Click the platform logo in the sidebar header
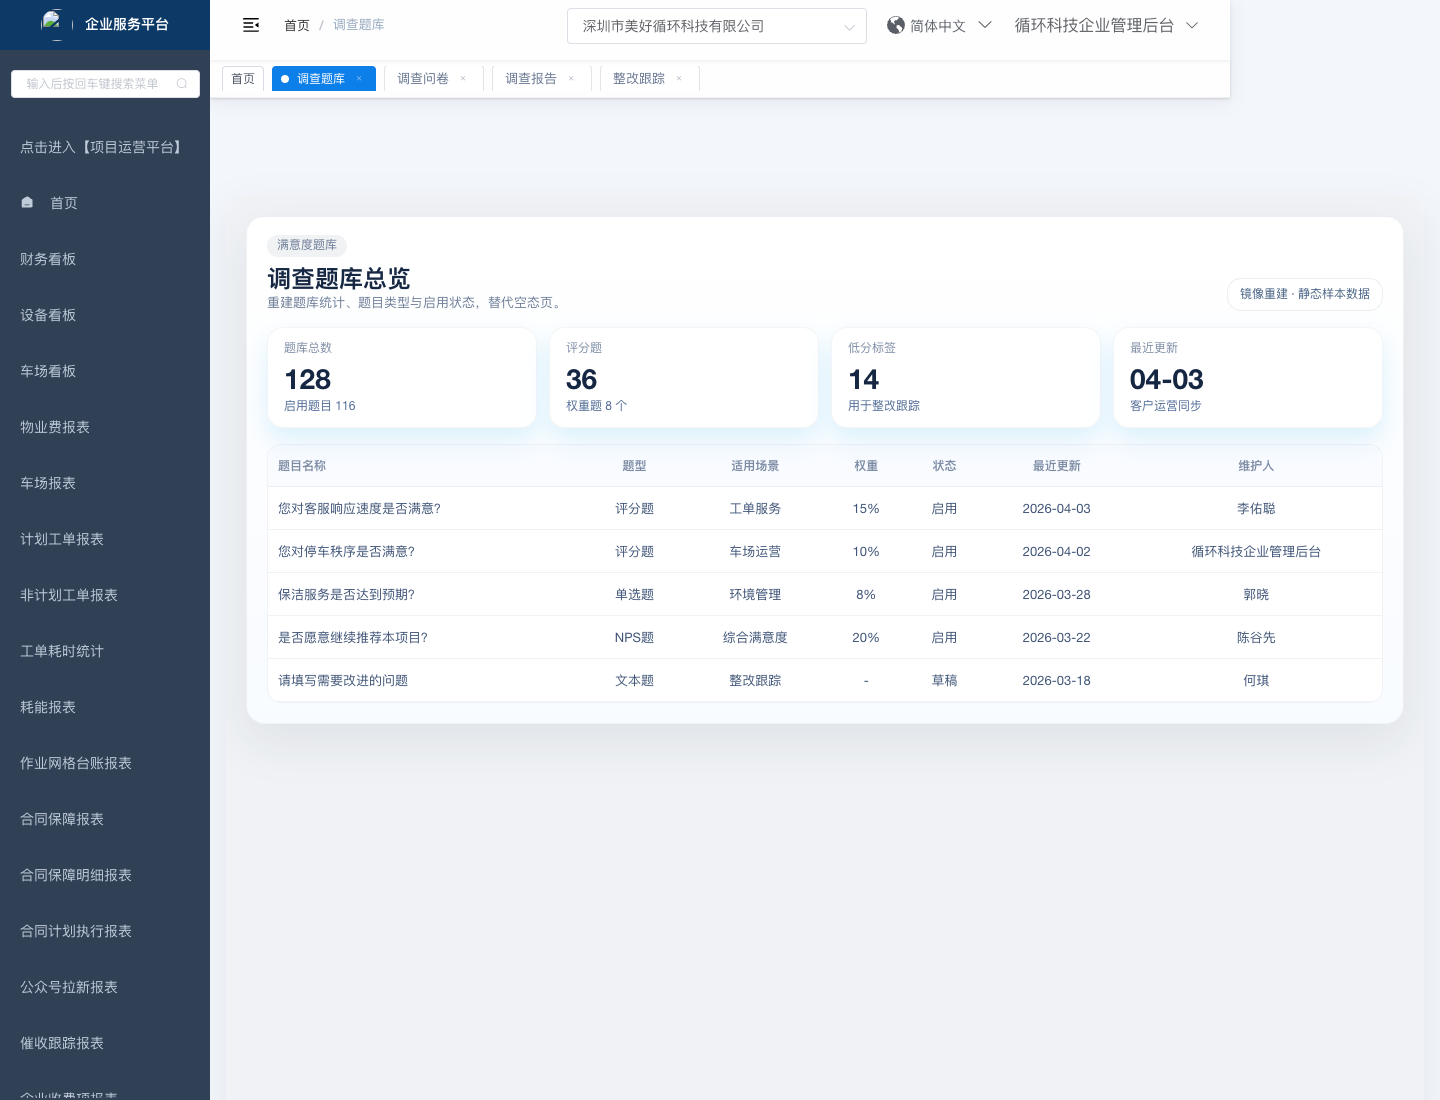The image size is (1440, 1100). pos(53,23)
